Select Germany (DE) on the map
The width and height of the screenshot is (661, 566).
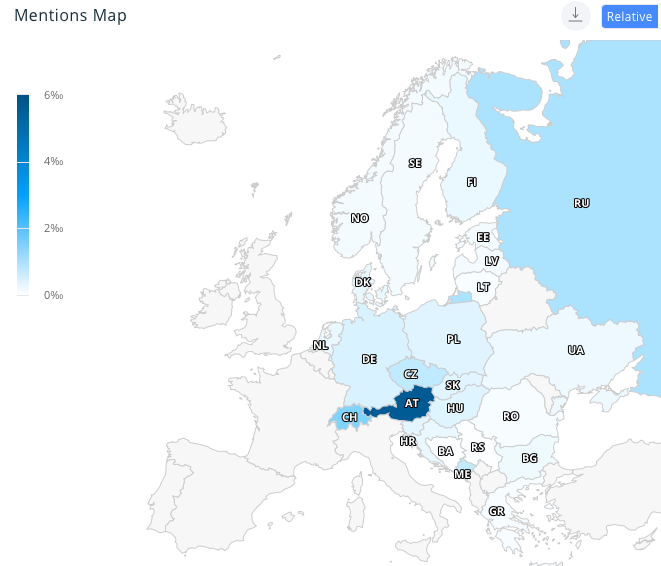tap(369, 358)
